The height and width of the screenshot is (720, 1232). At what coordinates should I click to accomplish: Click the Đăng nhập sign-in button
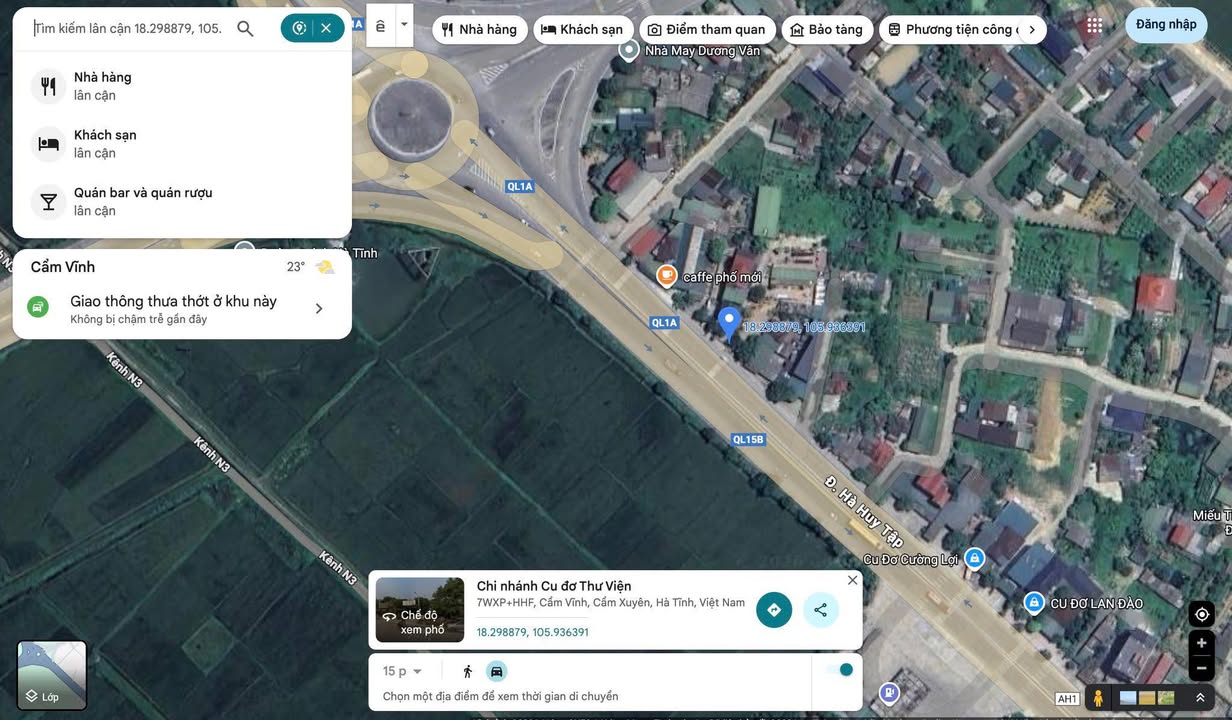1165,25
